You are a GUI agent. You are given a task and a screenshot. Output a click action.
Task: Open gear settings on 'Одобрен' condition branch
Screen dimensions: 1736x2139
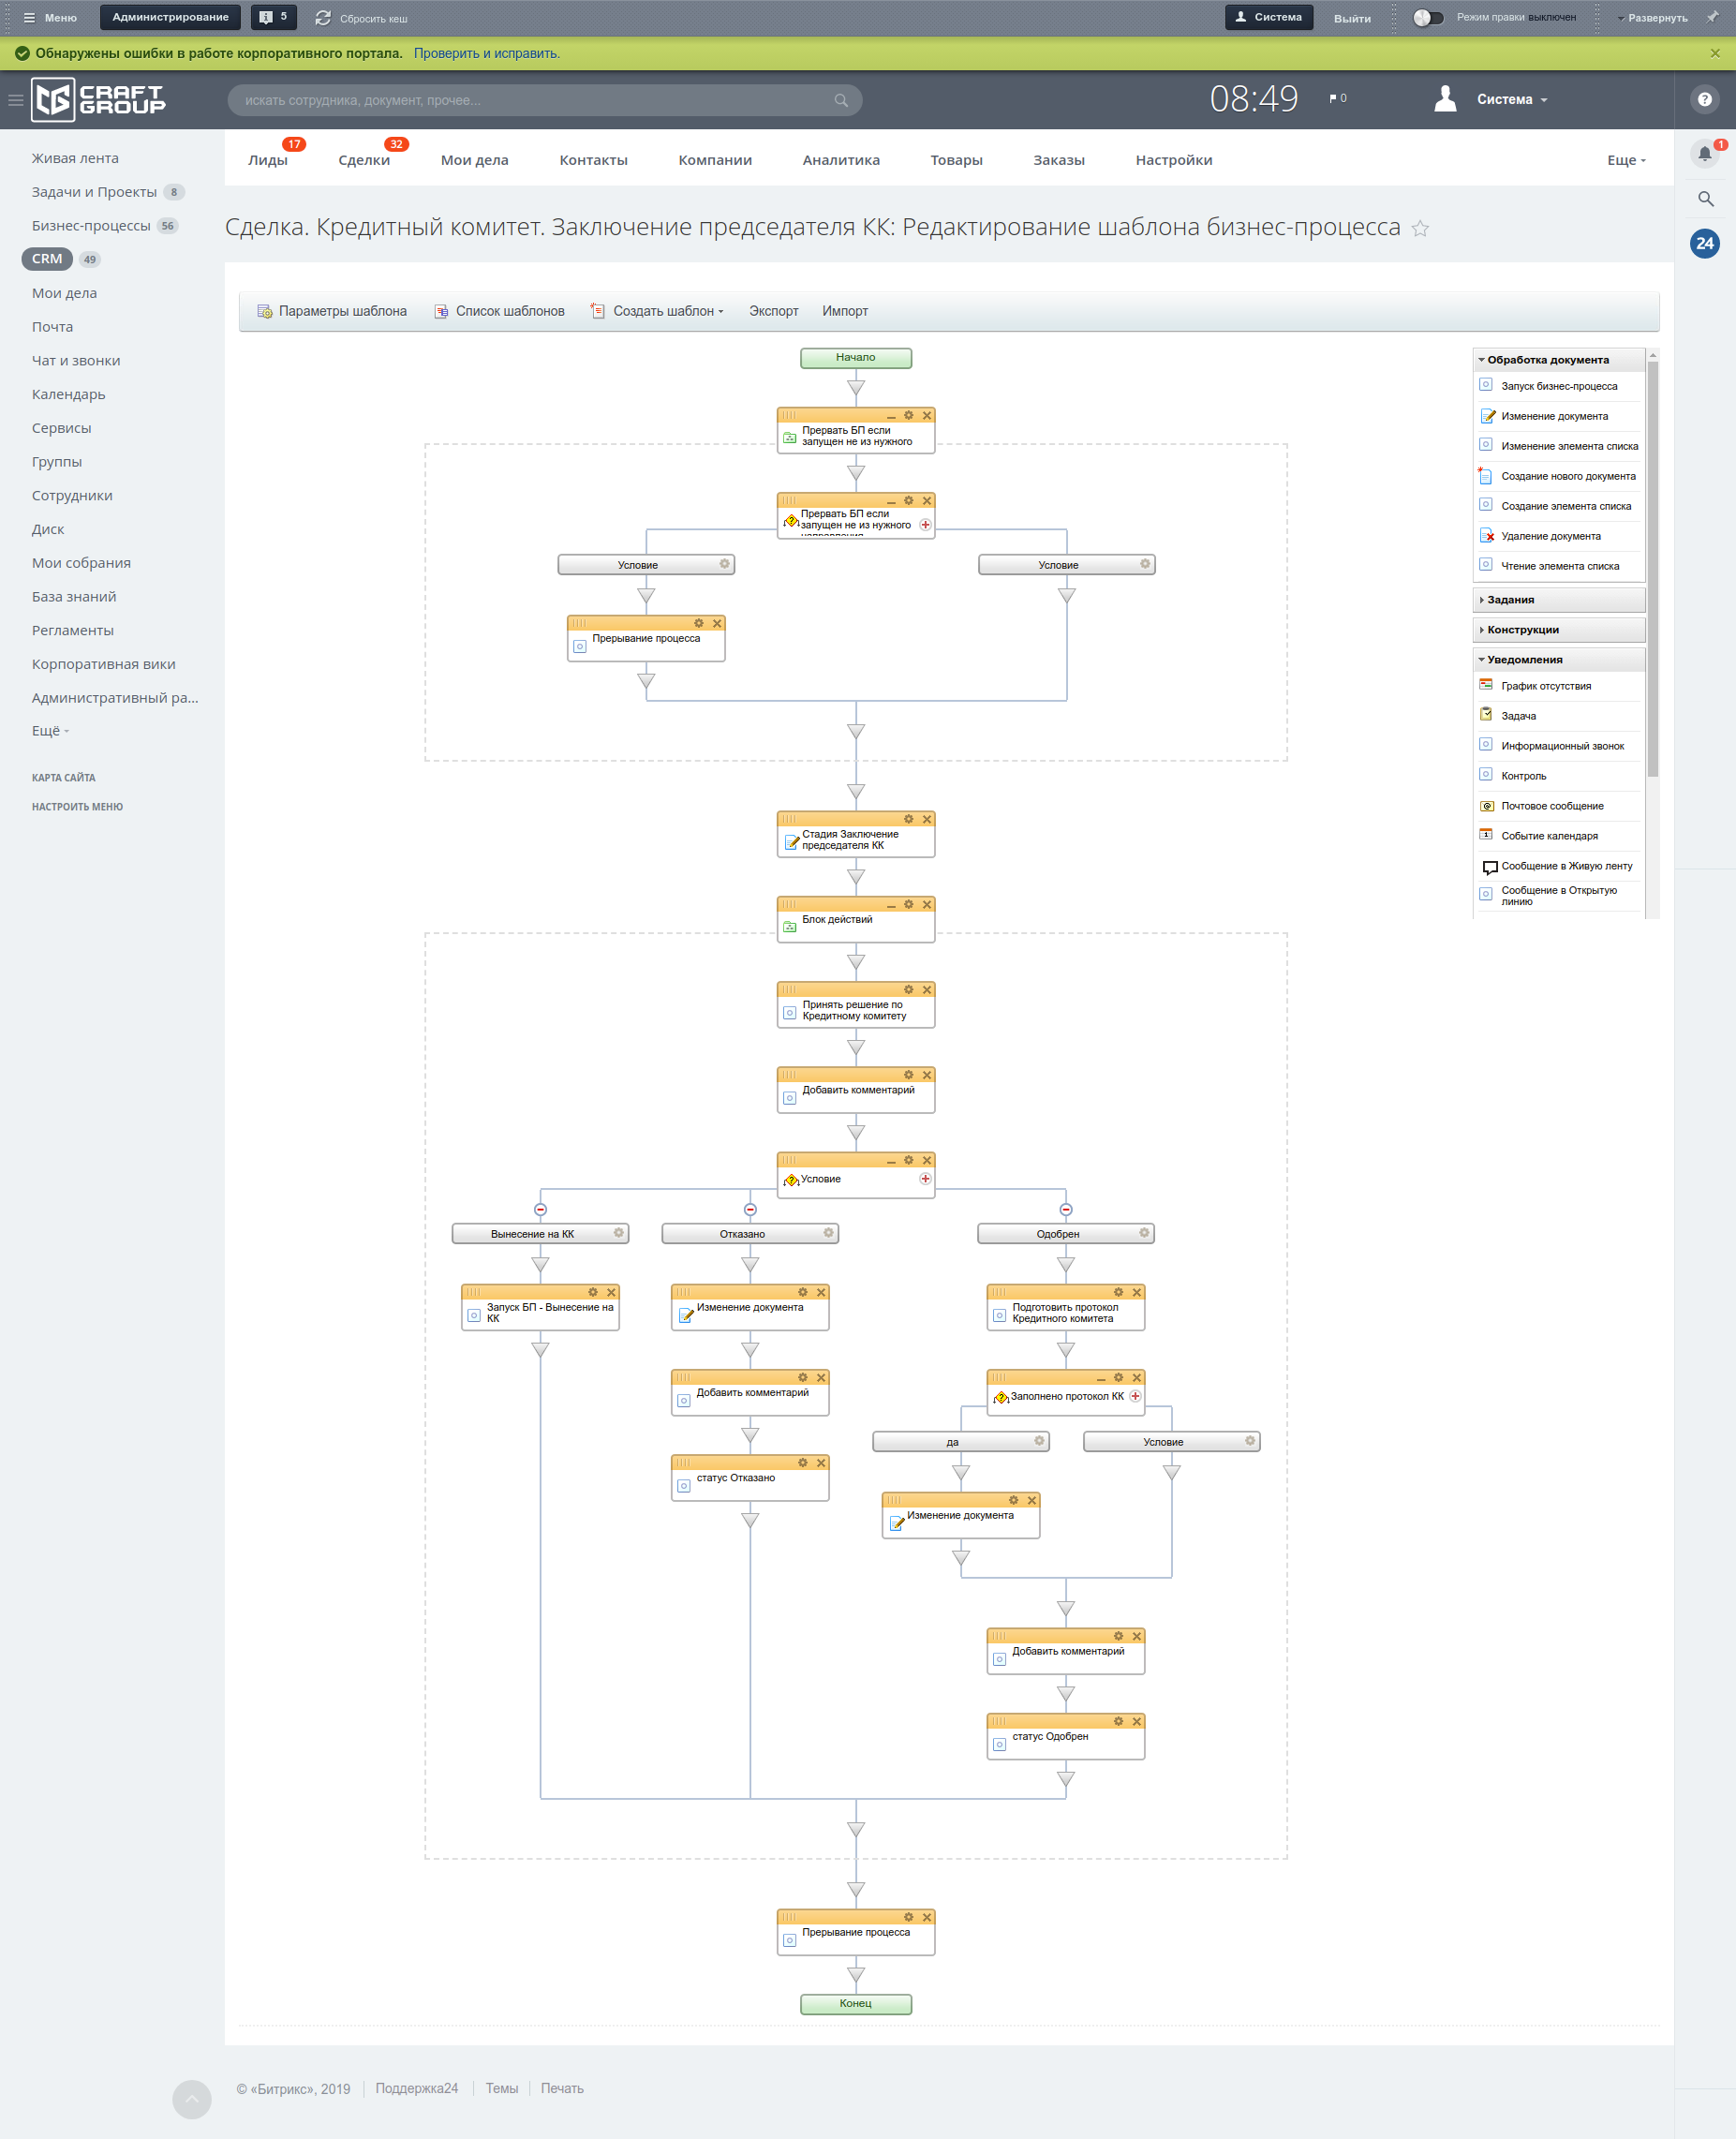click(x=1144, y=1233)
